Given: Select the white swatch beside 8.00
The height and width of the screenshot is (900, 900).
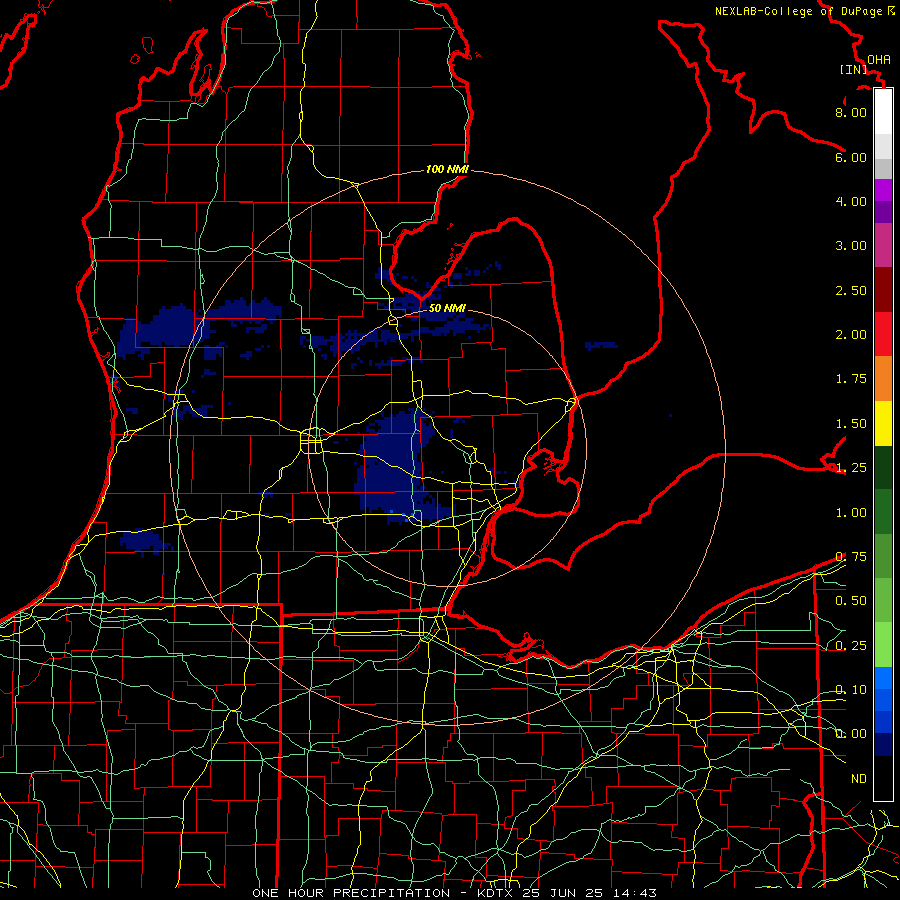Looking at the screenshot, I should (x=883, y=112).
